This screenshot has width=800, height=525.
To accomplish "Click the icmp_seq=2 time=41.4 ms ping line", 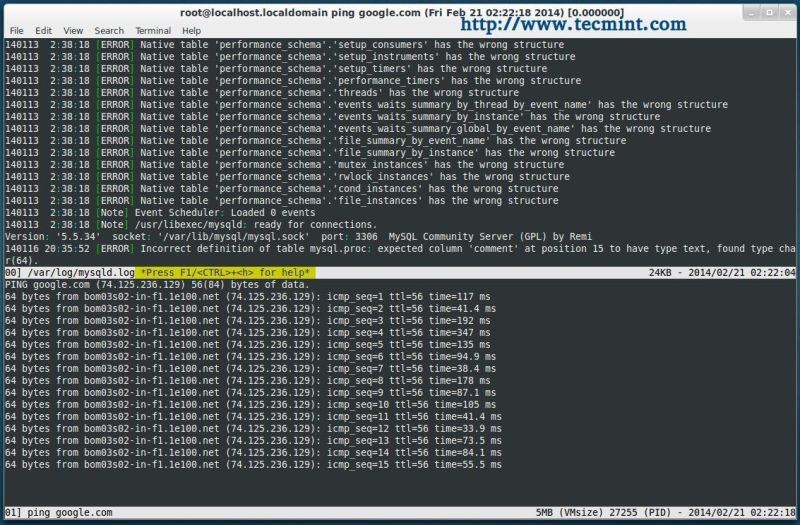I will pos(251,309).
